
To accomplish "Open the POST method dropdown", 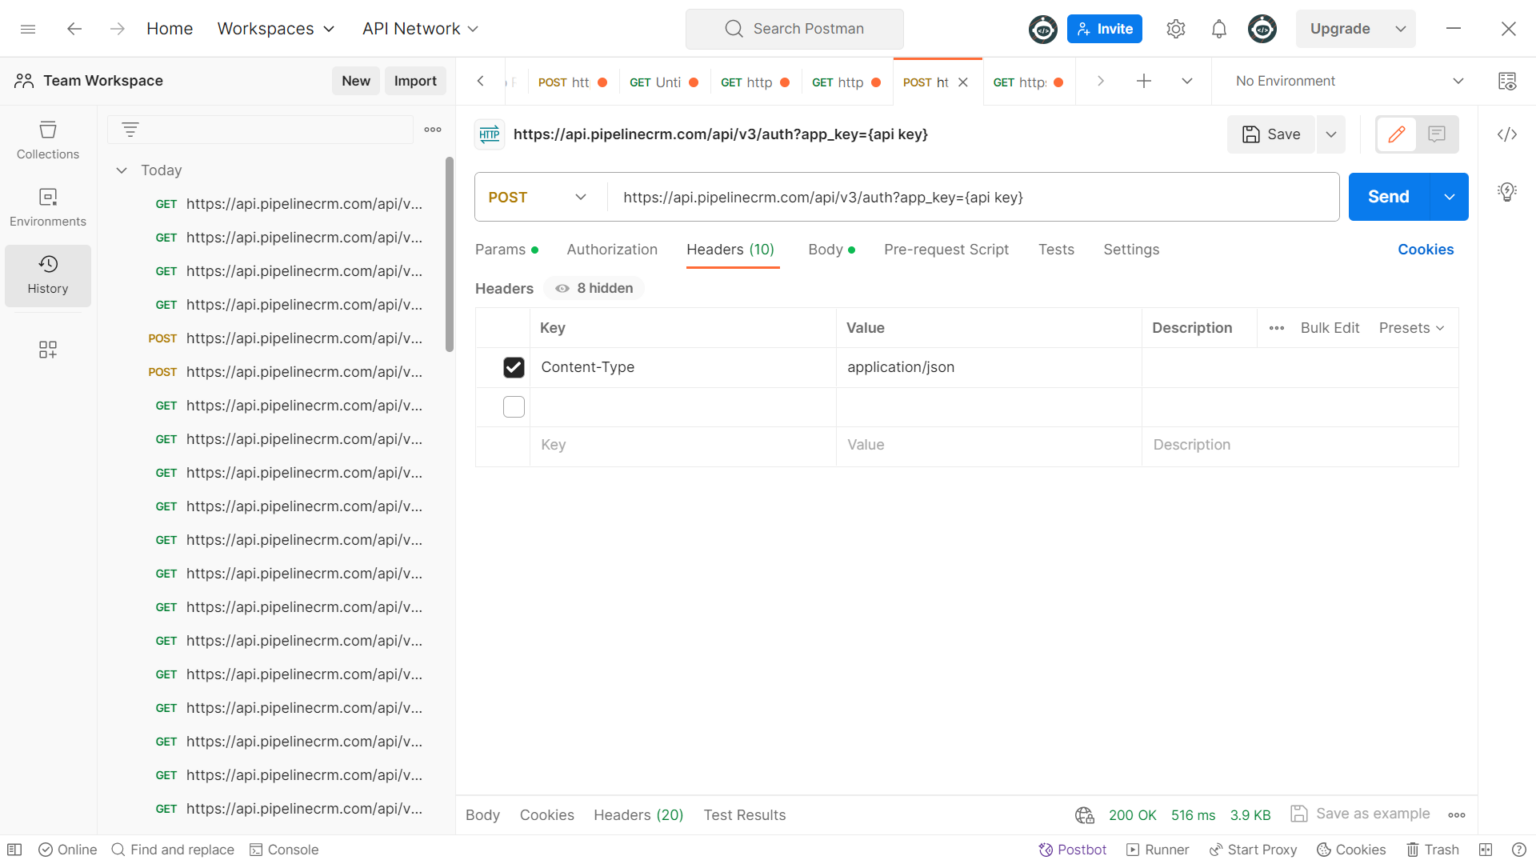I will click(x=538, y=197).
